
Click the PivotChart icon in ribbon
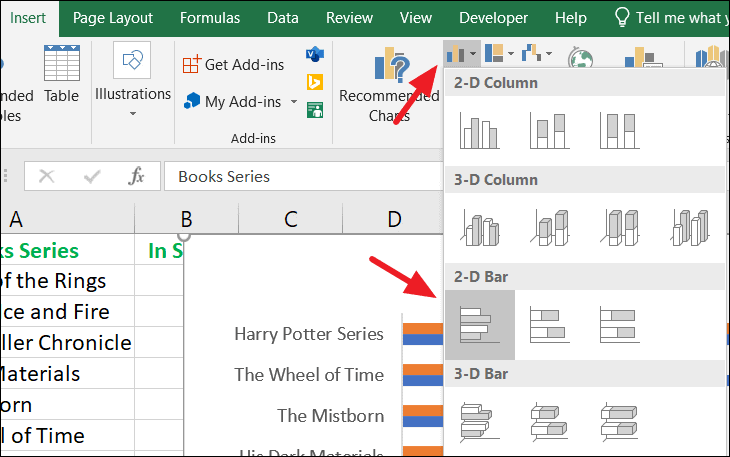642,57
